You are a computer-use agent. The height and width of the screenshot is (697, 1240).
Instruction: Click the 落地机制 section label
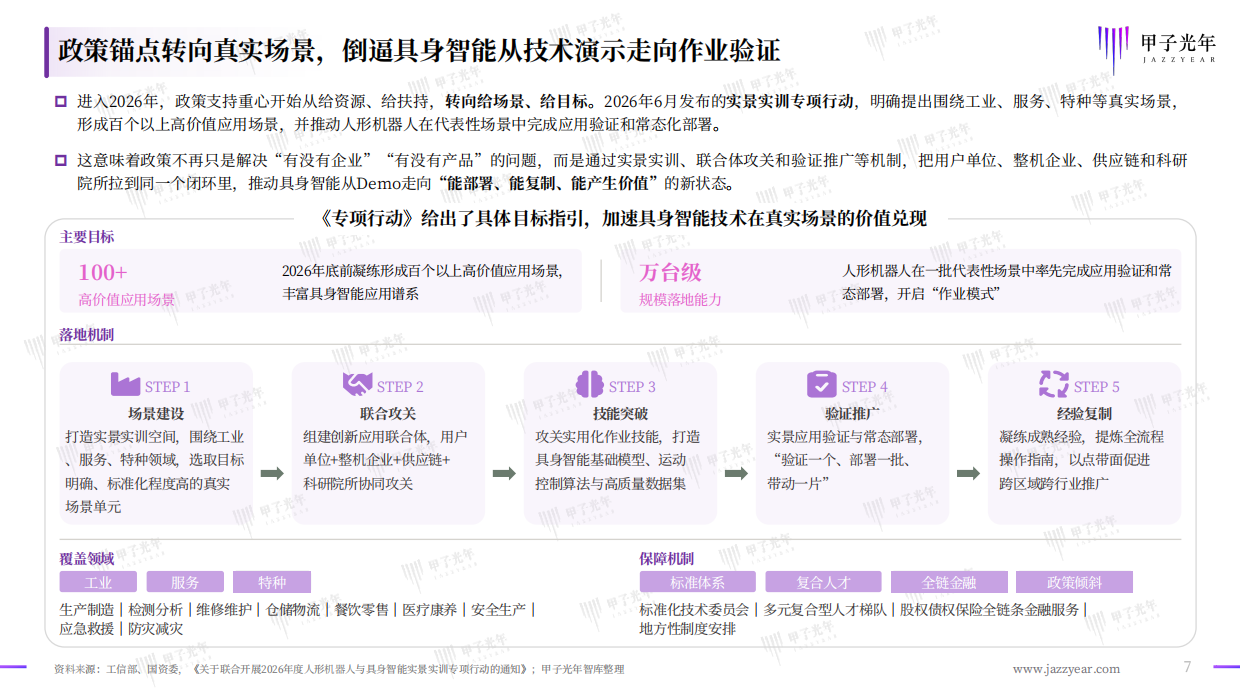87,335
